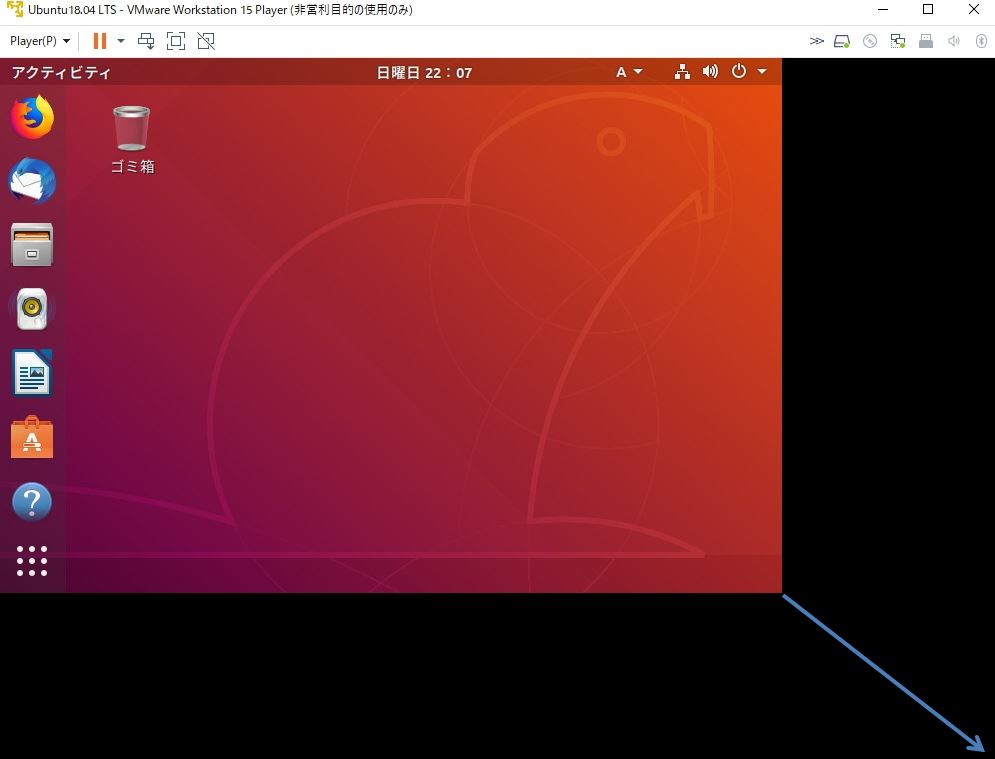Open Ubuntu Software from the dock
The image size is (995, 759).
(32, 437)
